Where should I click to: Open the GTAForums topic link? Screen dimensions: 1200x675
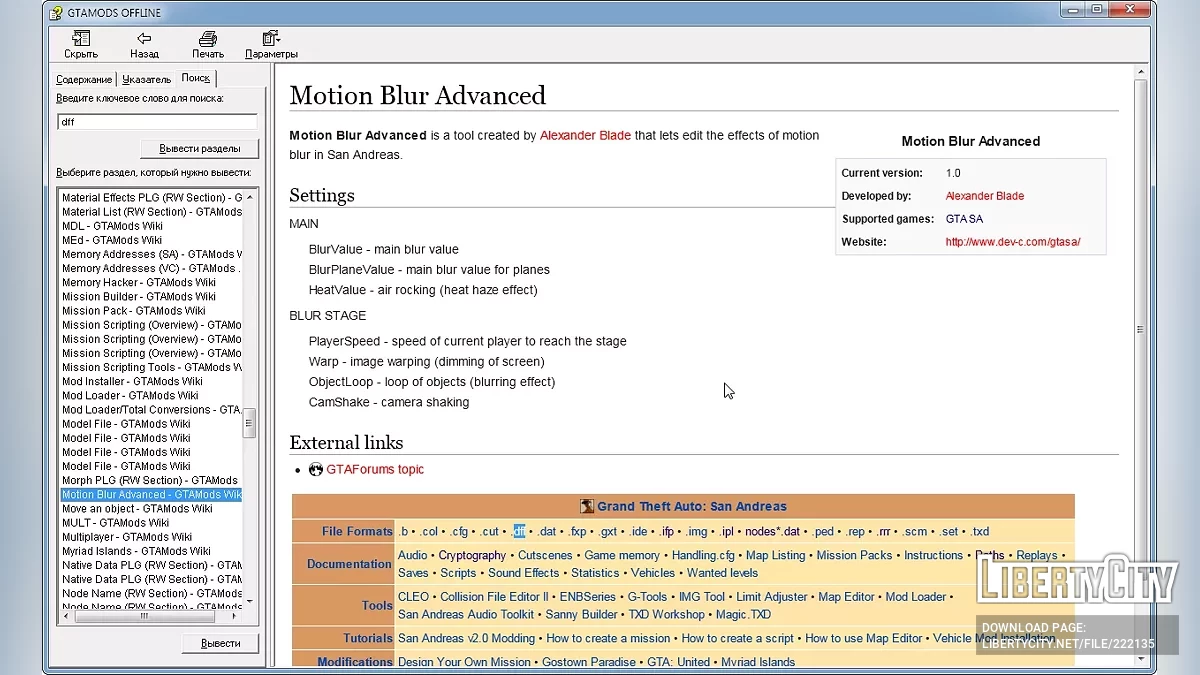click(x=375, y=469)
